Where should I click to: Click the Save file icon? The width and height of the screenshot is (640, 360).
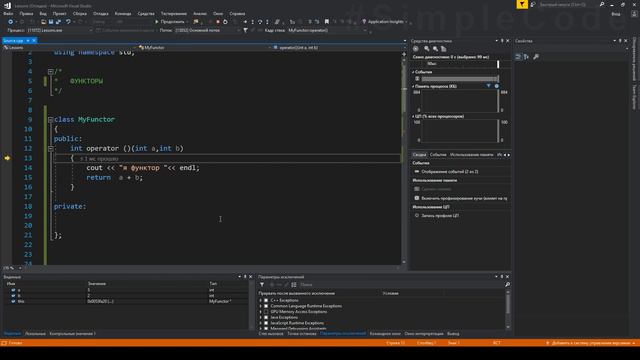tap(51, 22)
